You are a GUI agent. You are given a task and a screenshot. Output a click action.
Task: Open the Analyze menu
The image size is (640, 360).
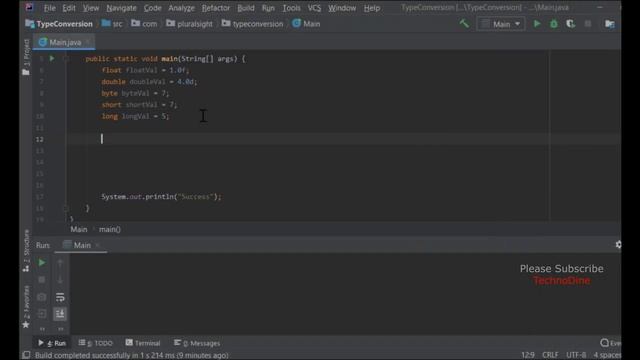tap(181, 8)
